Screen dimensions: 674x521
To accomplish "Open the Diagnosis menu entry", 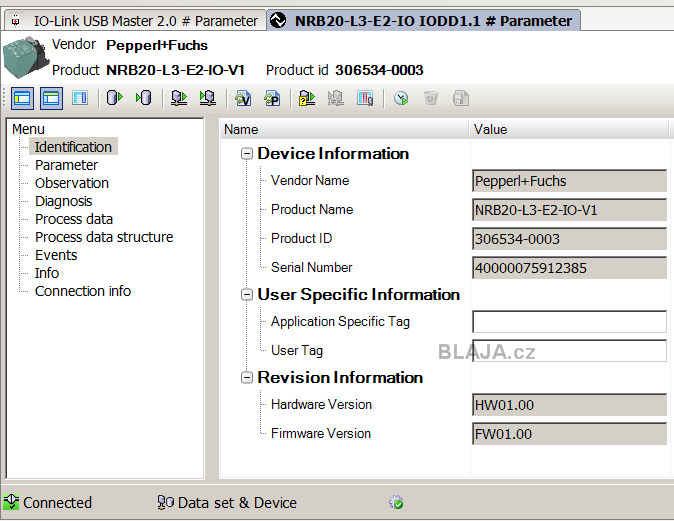I will pyautogui.click(x=64, y=201).
